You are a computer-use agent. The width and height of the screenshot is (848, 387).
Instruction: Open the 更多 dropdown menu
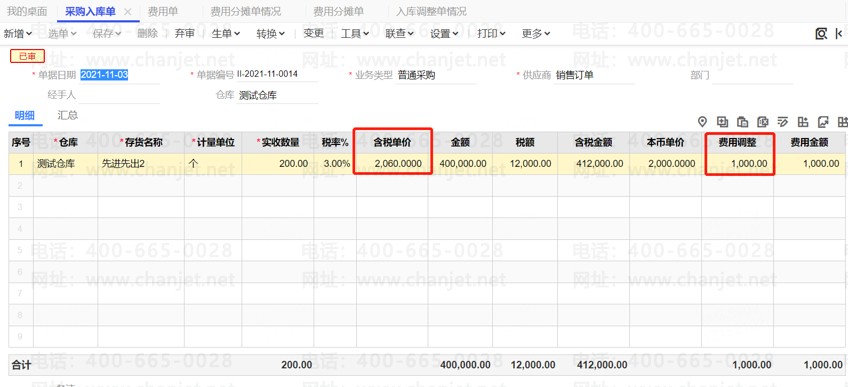click(536, 34)
